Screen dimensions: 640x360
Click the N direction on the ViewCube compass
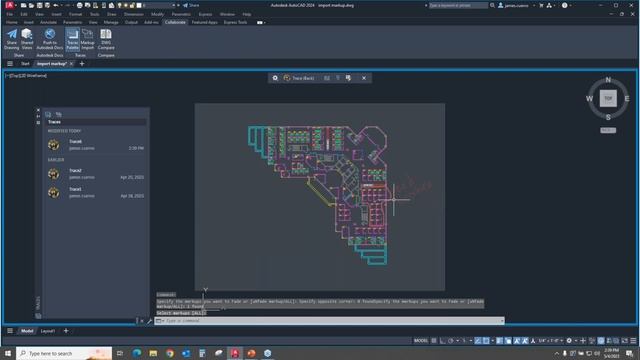608,80
